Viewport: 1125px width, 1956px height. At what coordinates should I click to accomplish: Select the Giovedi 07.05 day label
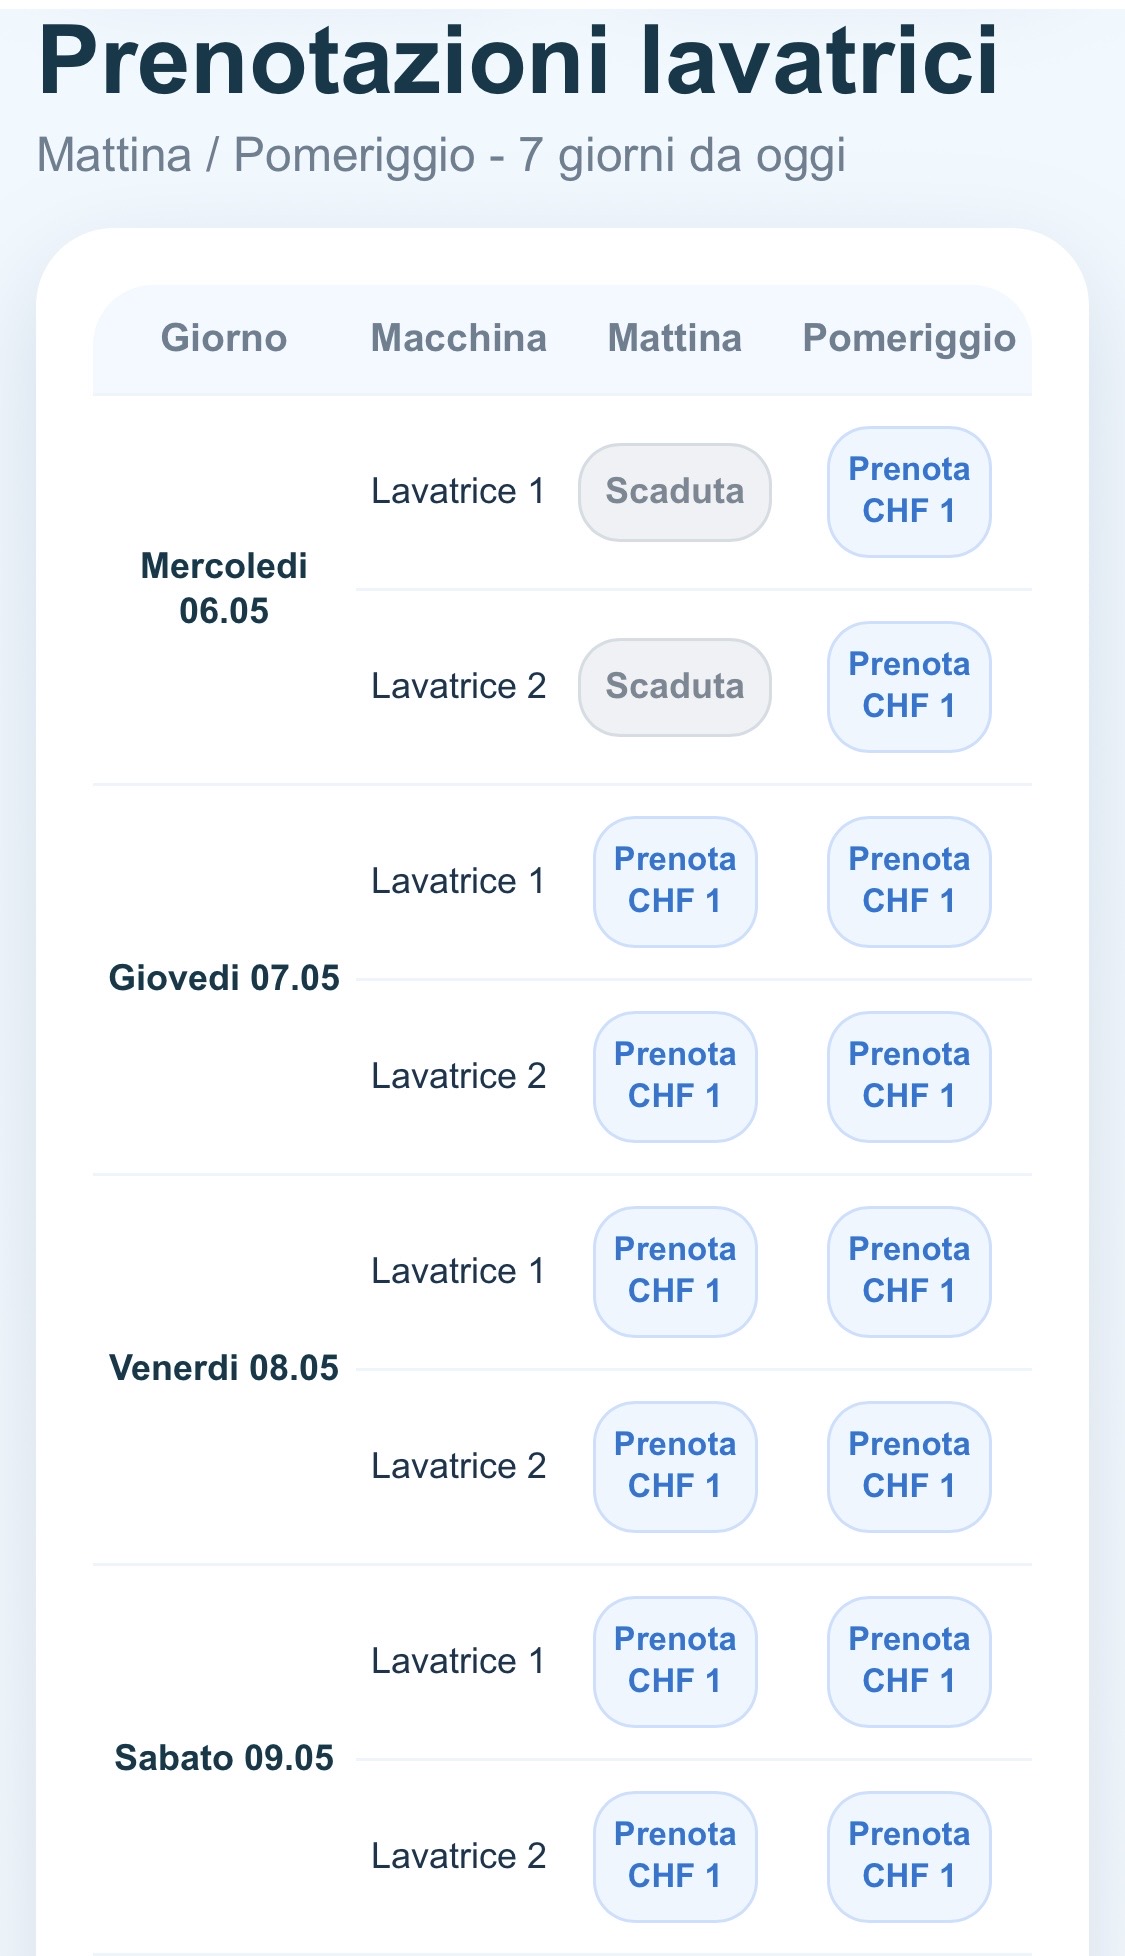coord(224,977)
